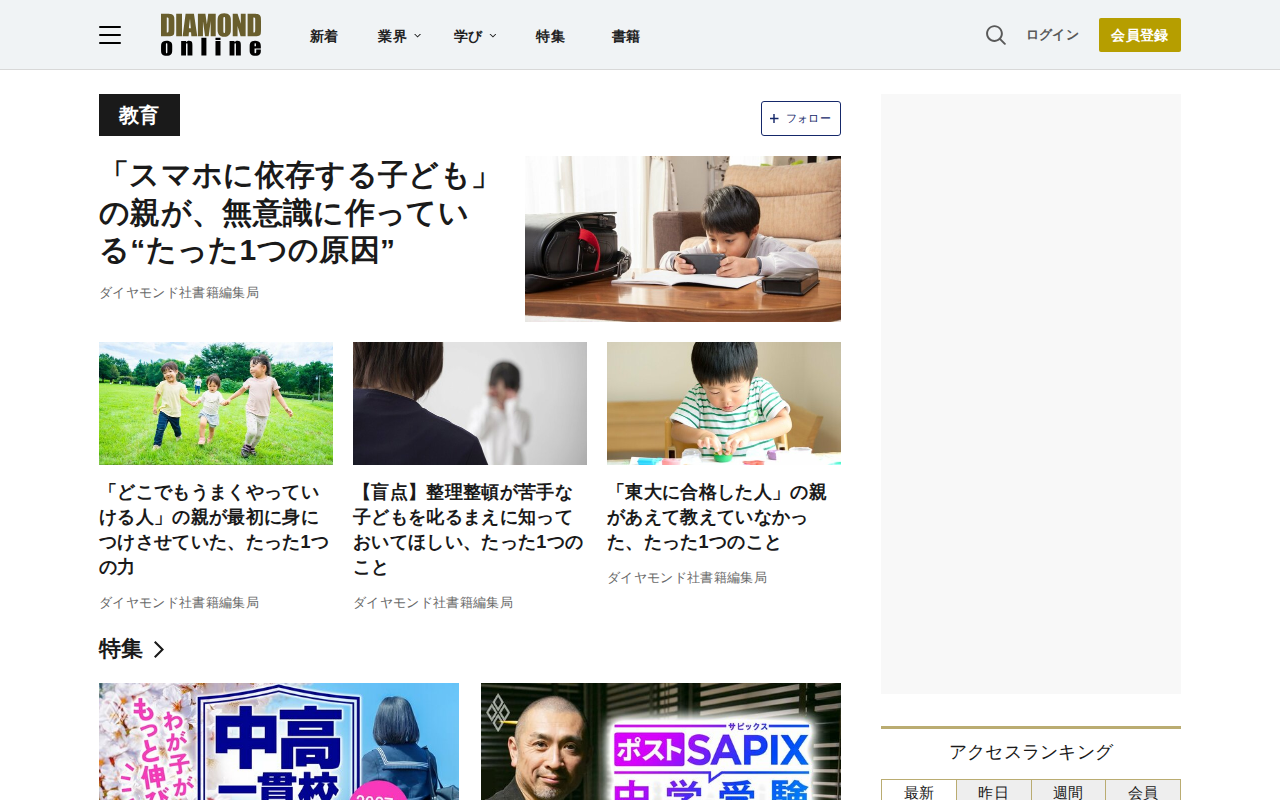Open the 特集 menu item in header

(550, 36)
